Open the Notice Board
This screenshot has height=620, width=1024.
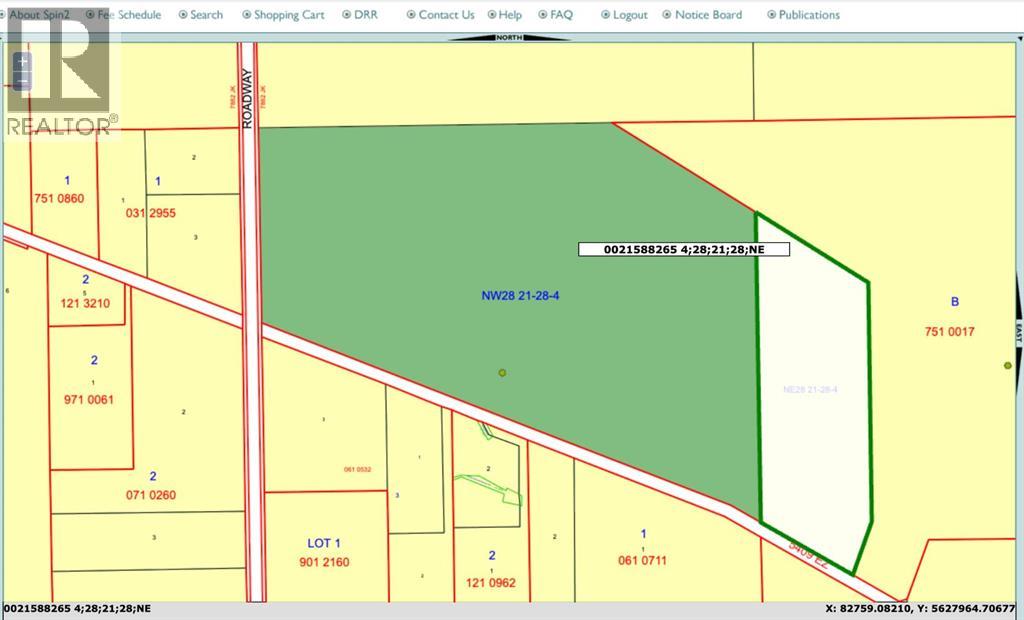coord(709,14)
